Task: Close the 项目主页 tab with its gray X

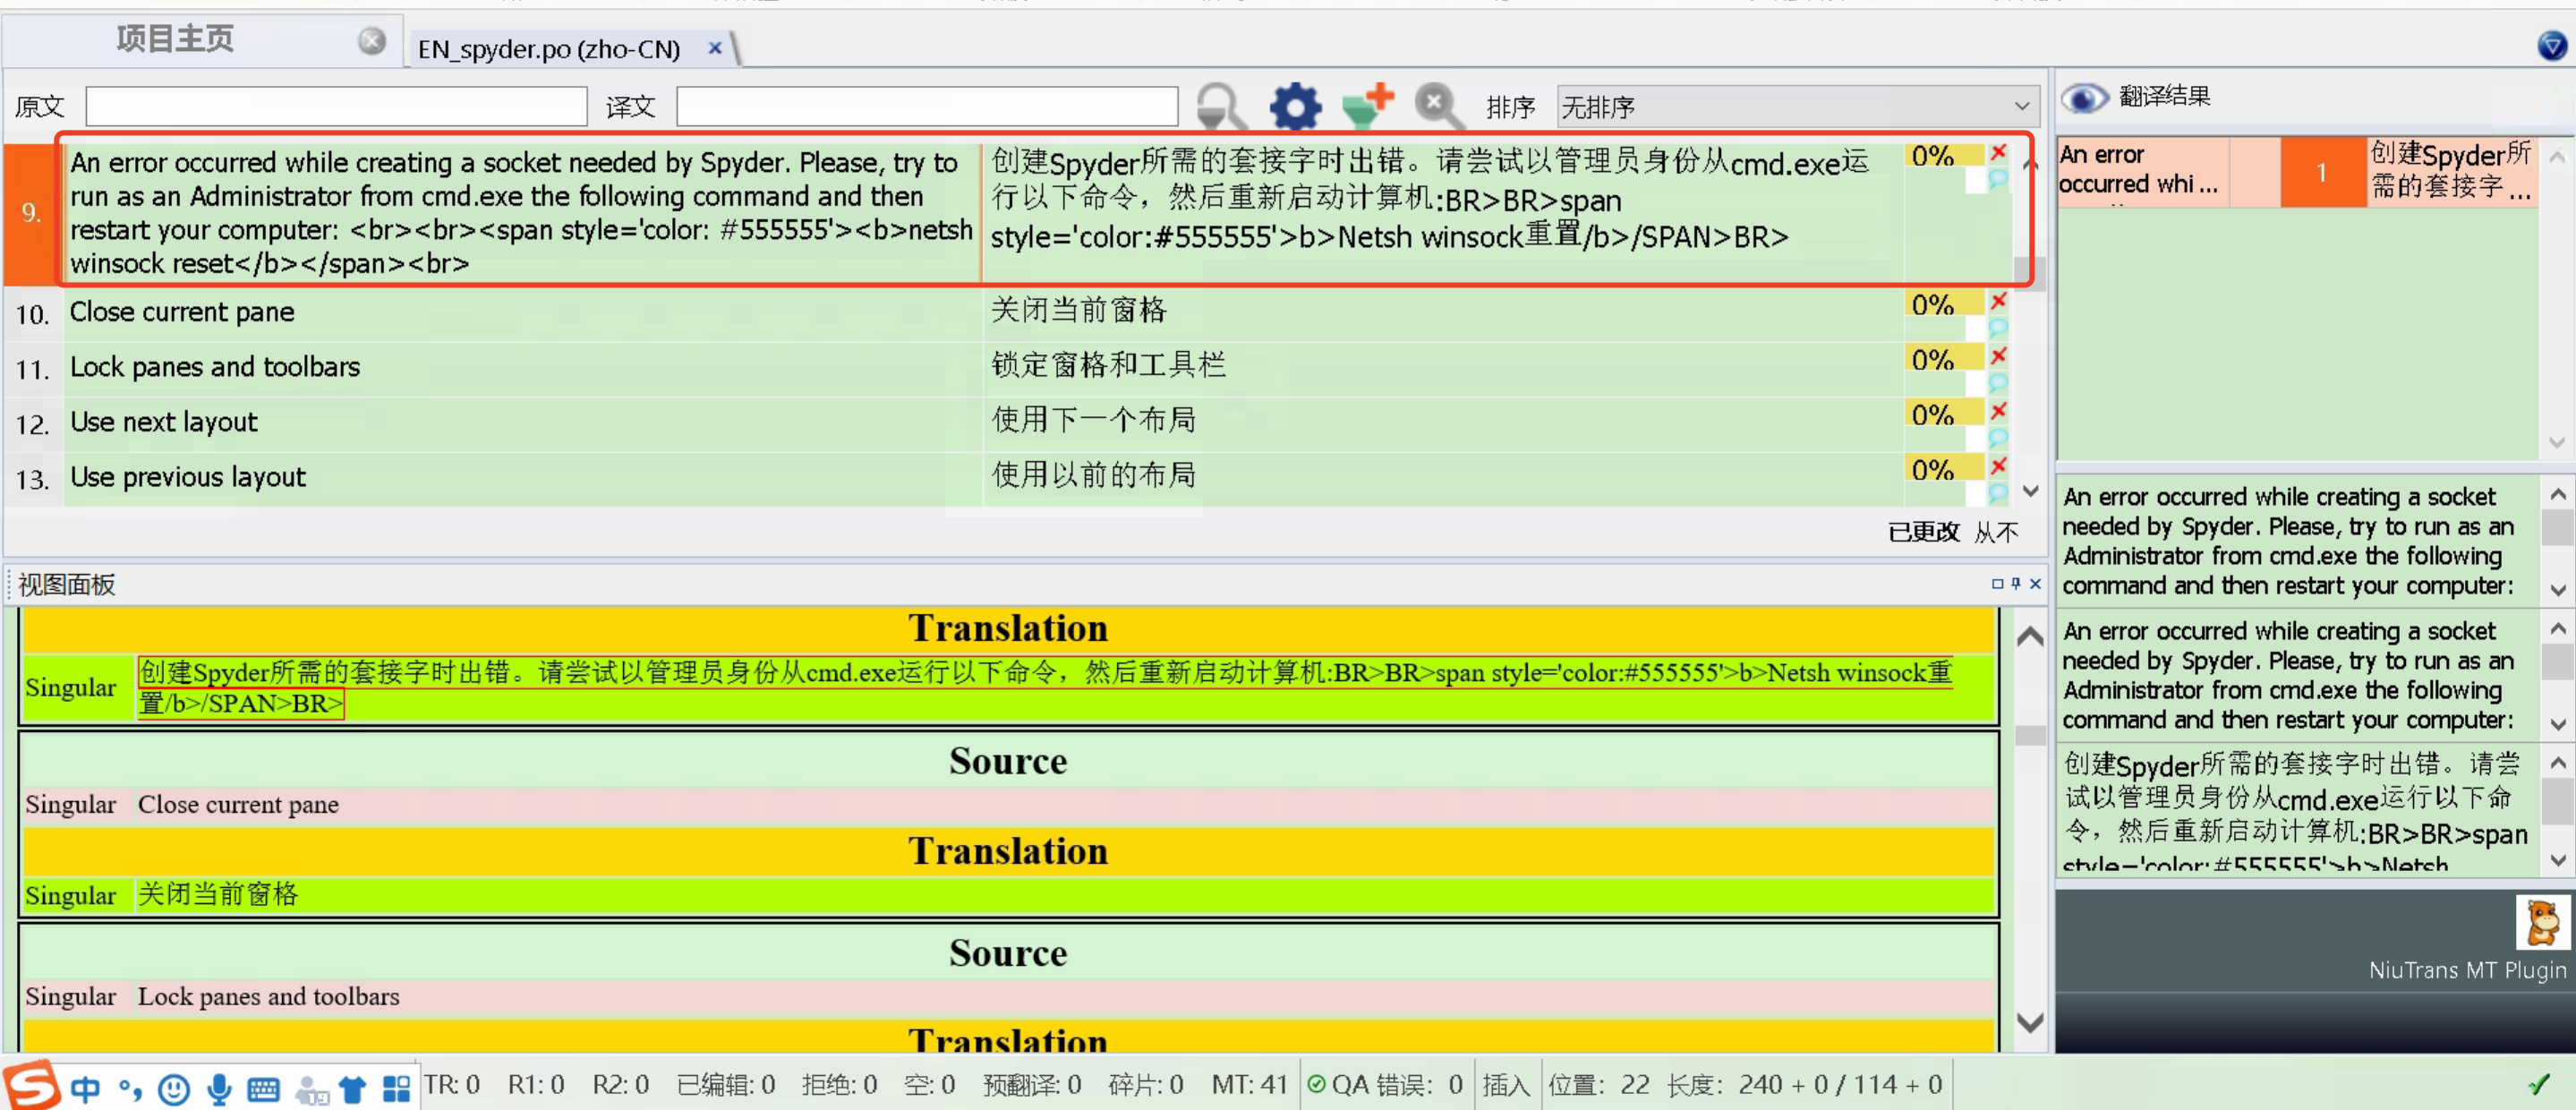Action: tap(372, 41)
